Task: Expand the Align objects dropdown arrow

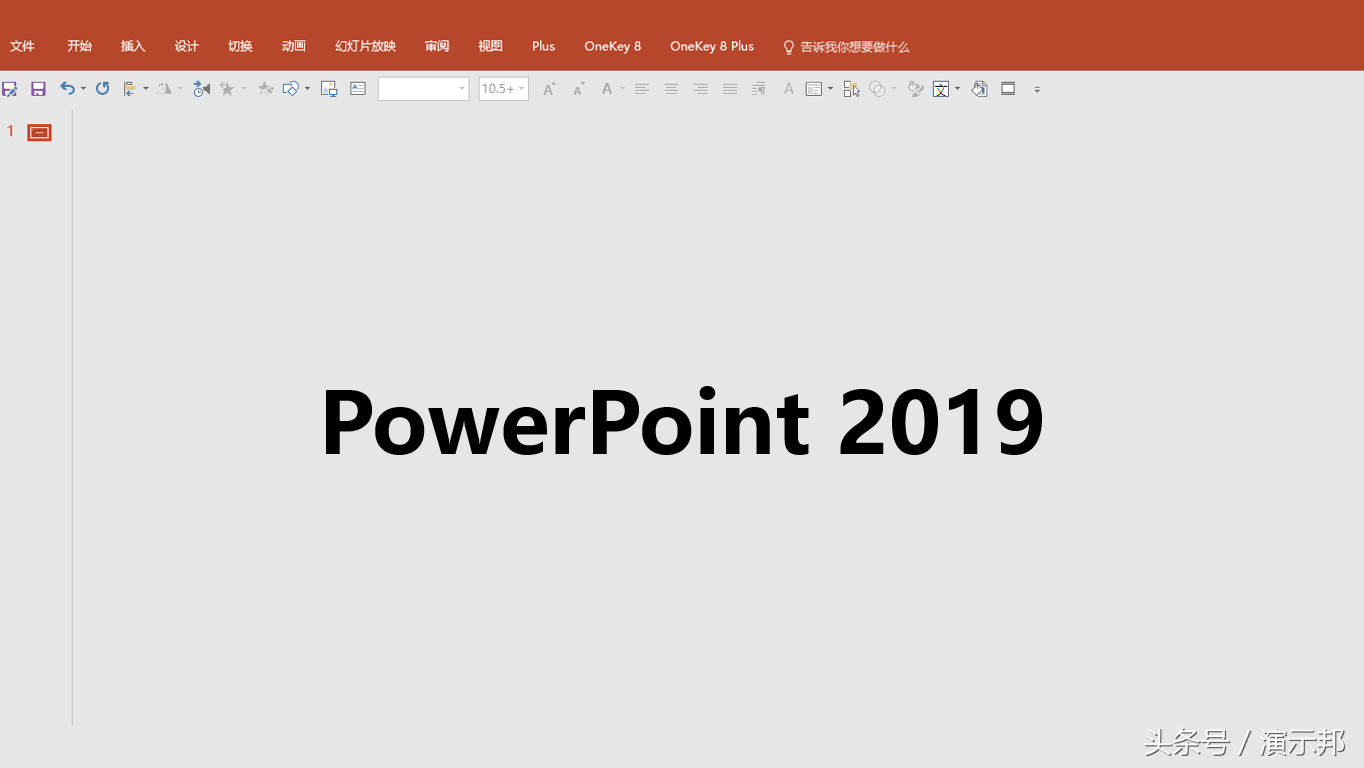Action: pyautogui.click(x=146, y=89)
